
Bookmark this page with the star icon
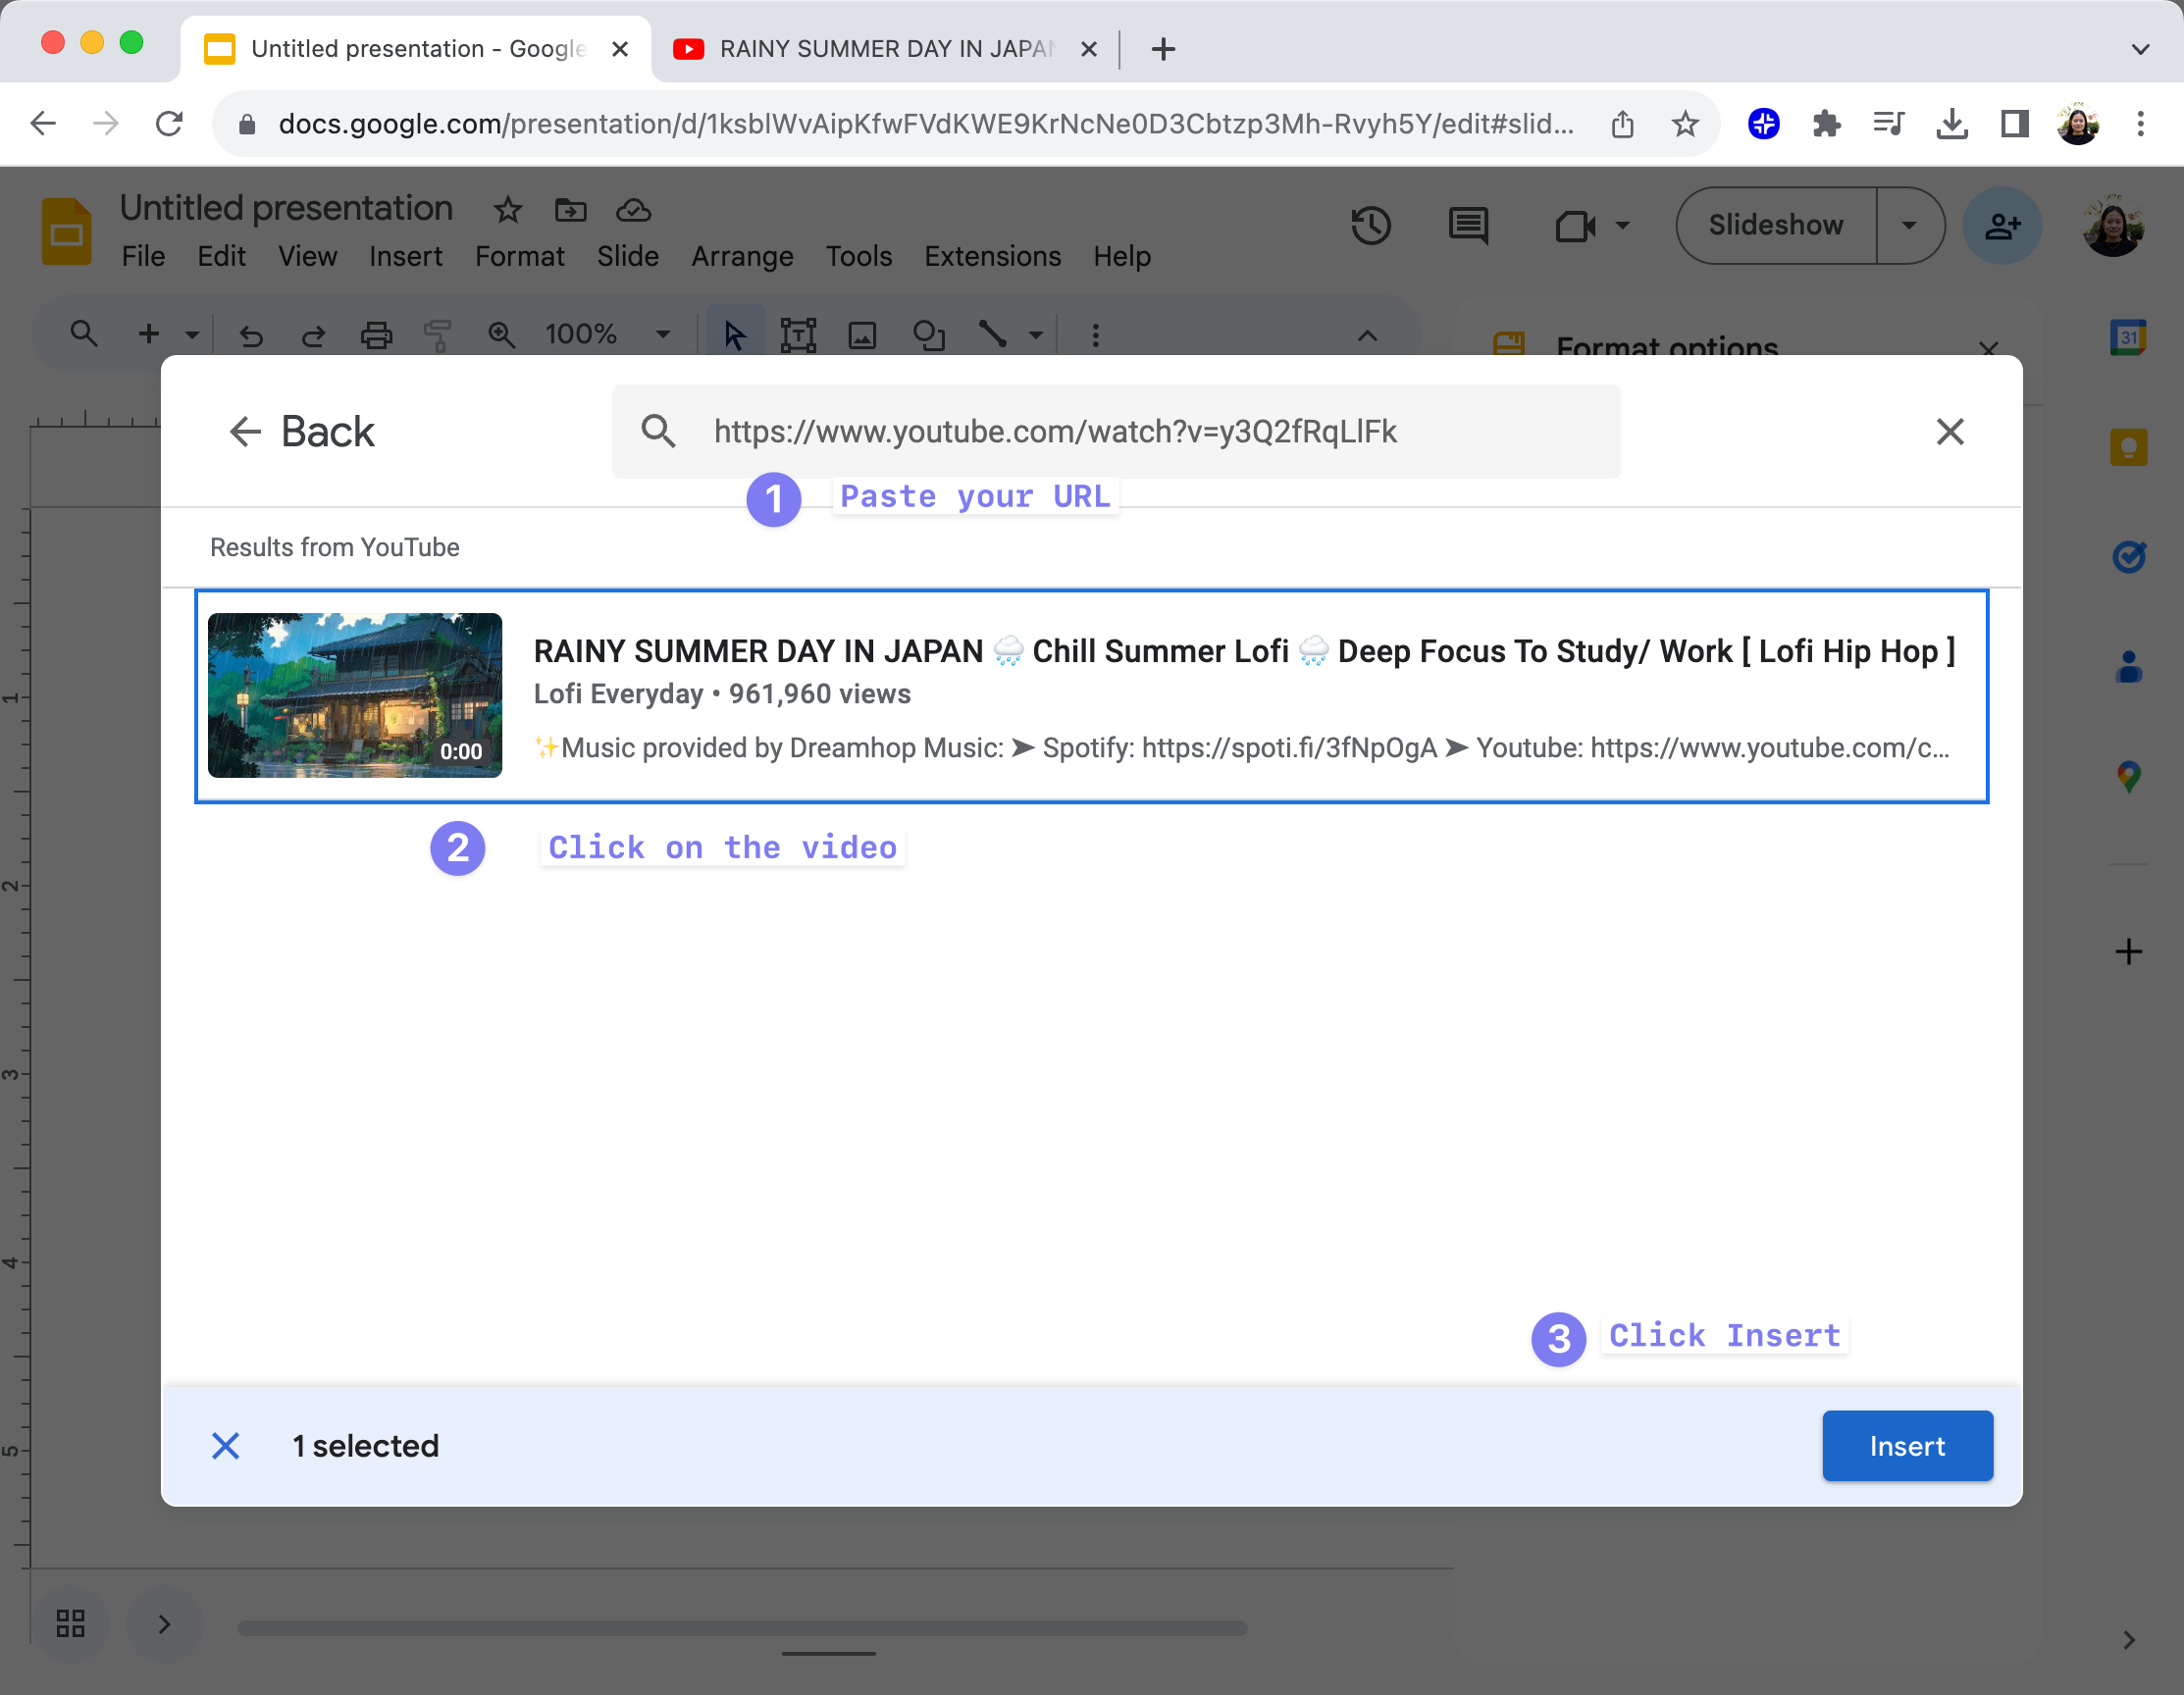(x=1685, y=124)
